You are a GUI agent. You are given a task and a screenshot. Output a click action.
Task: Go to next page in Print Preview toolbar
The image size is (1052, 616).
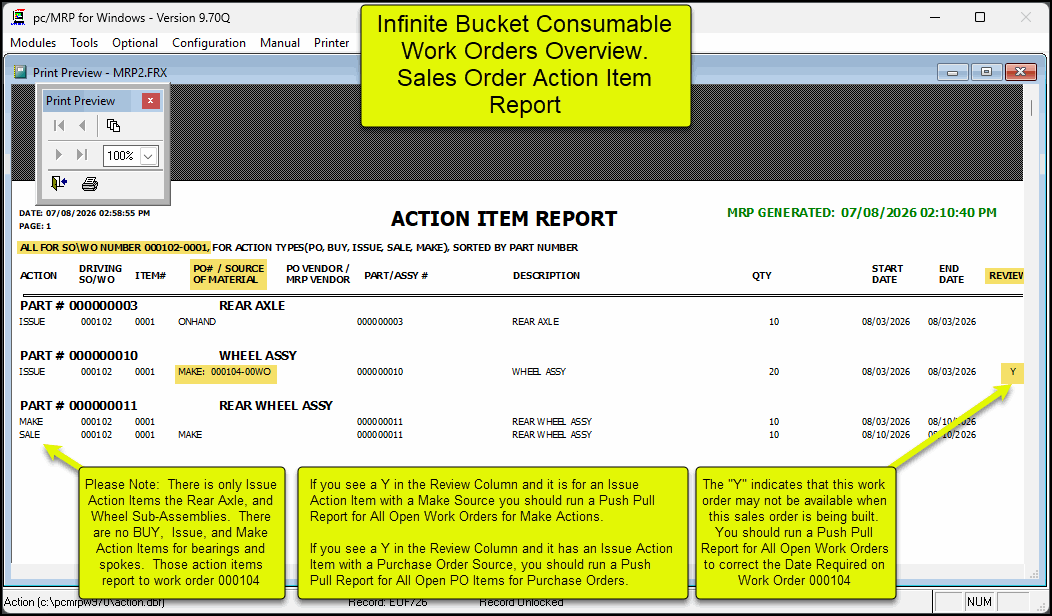point(59,155)
